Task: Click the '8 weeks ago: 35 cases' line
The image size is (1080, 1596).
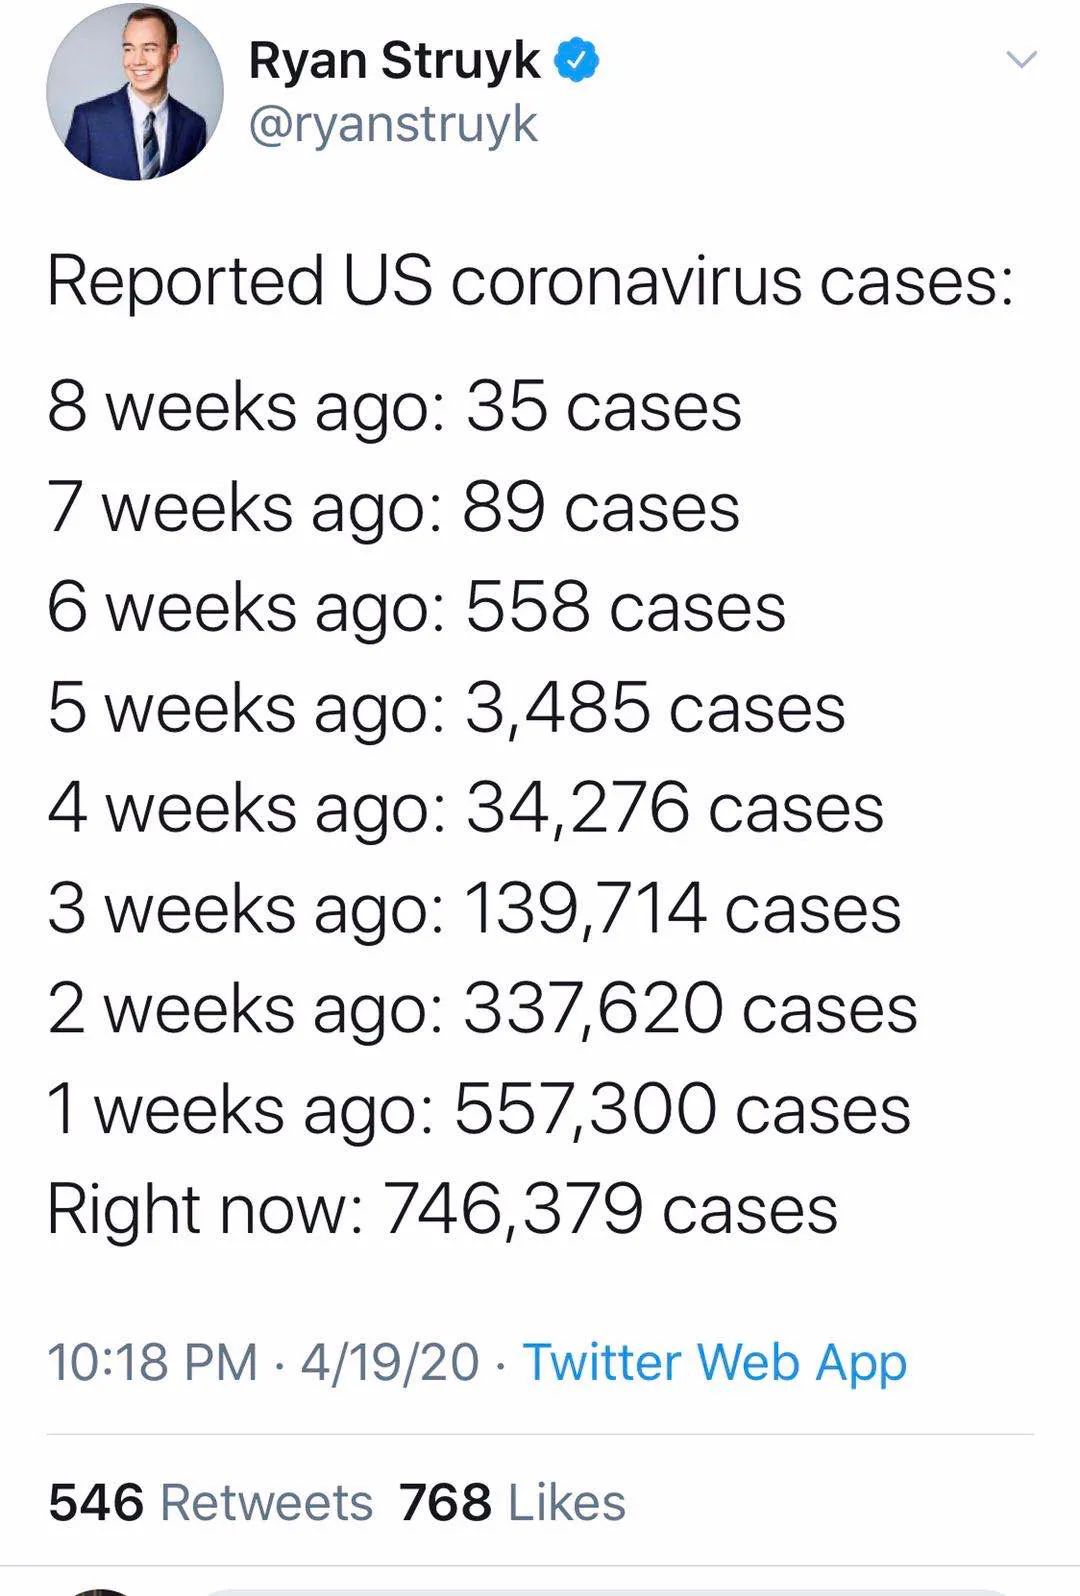Action: coord(394,409)
